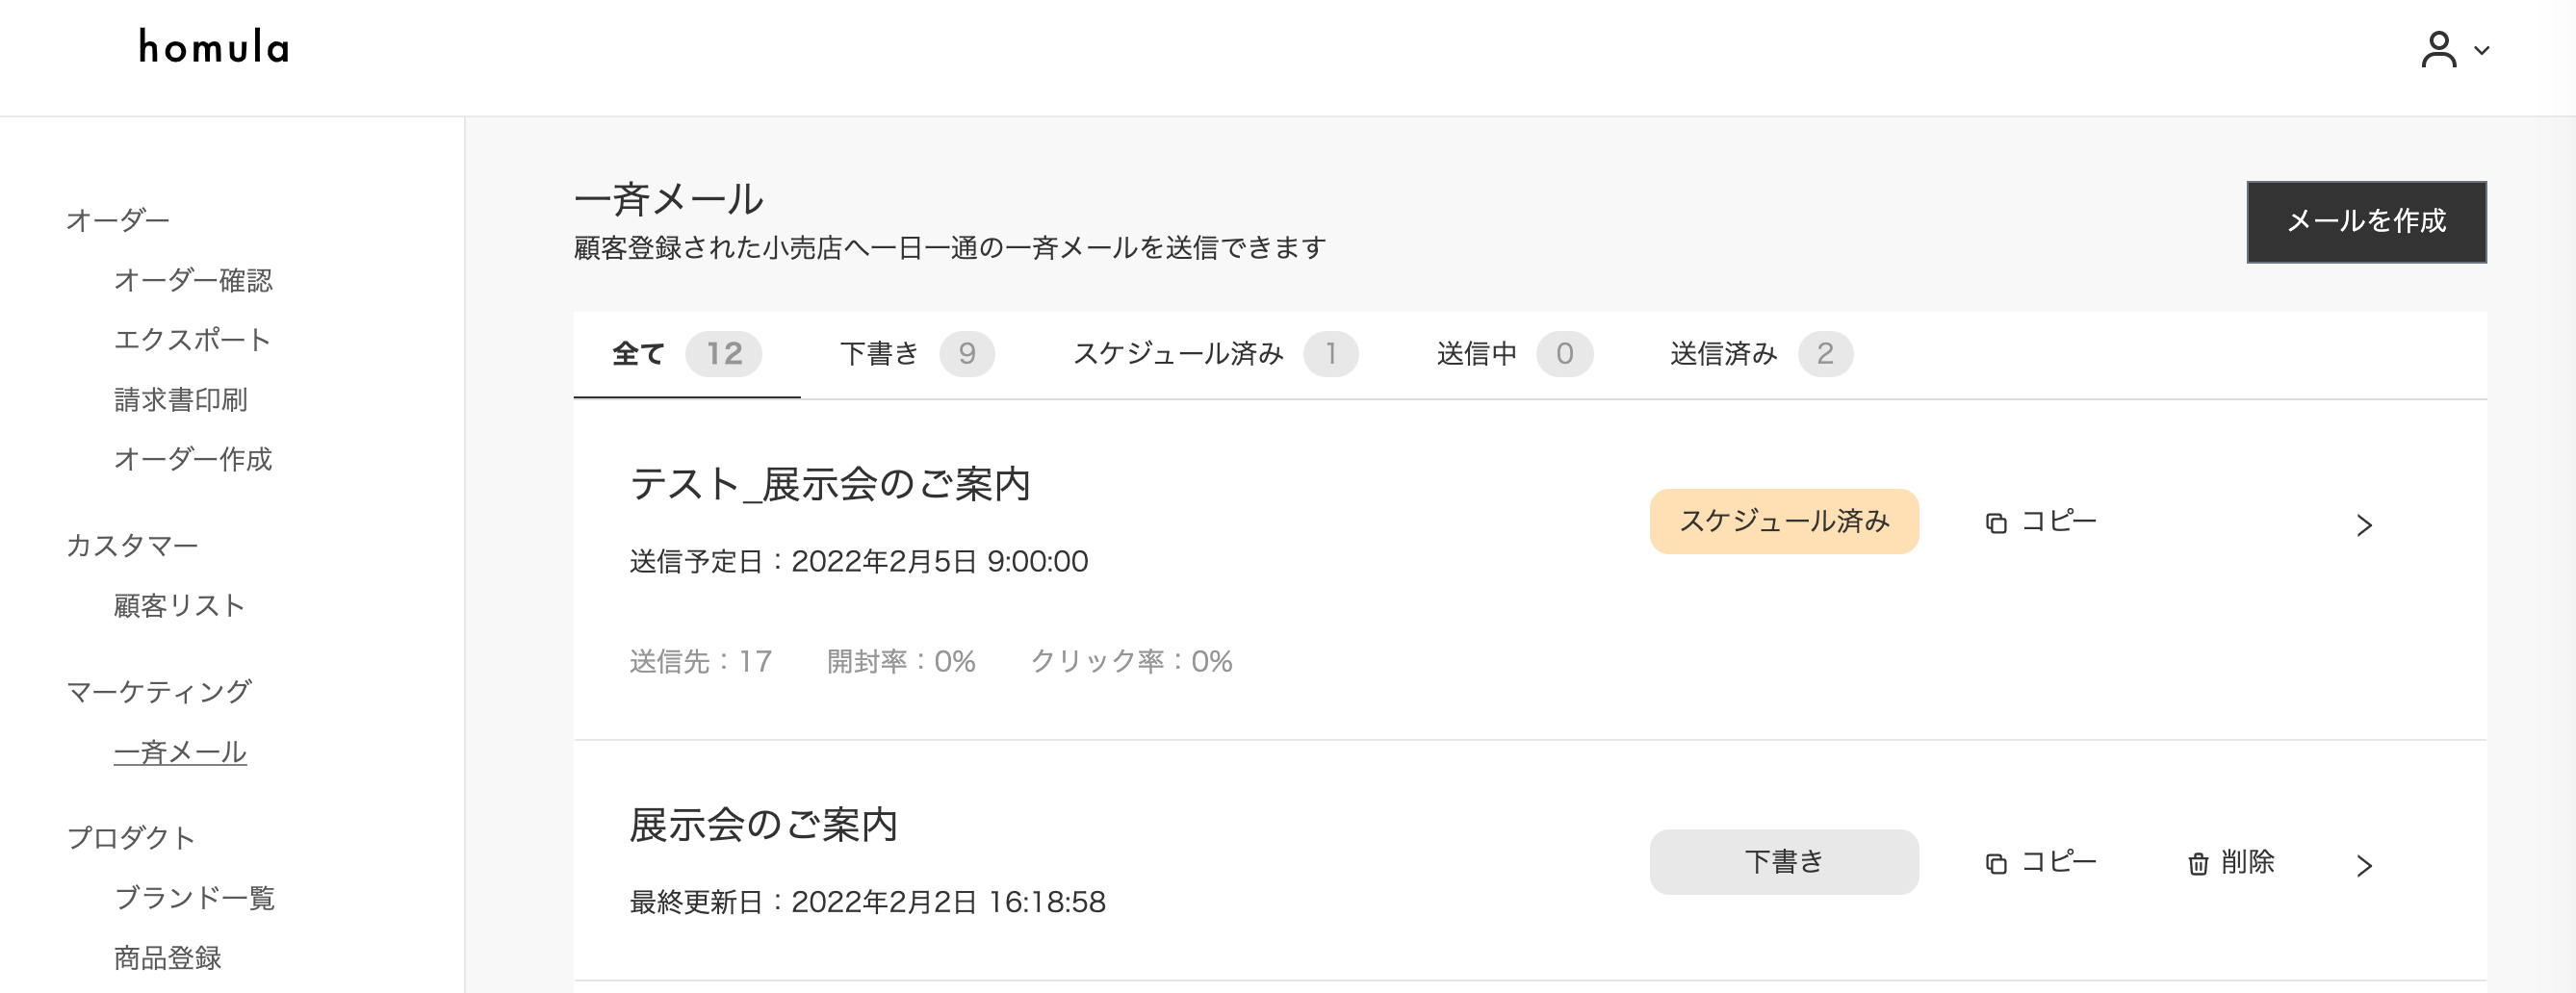Viewport: 2576px width, 993px height.
Task: Click the メールを作成 button
Action: pyautogui.click(x=2366, y=222)
